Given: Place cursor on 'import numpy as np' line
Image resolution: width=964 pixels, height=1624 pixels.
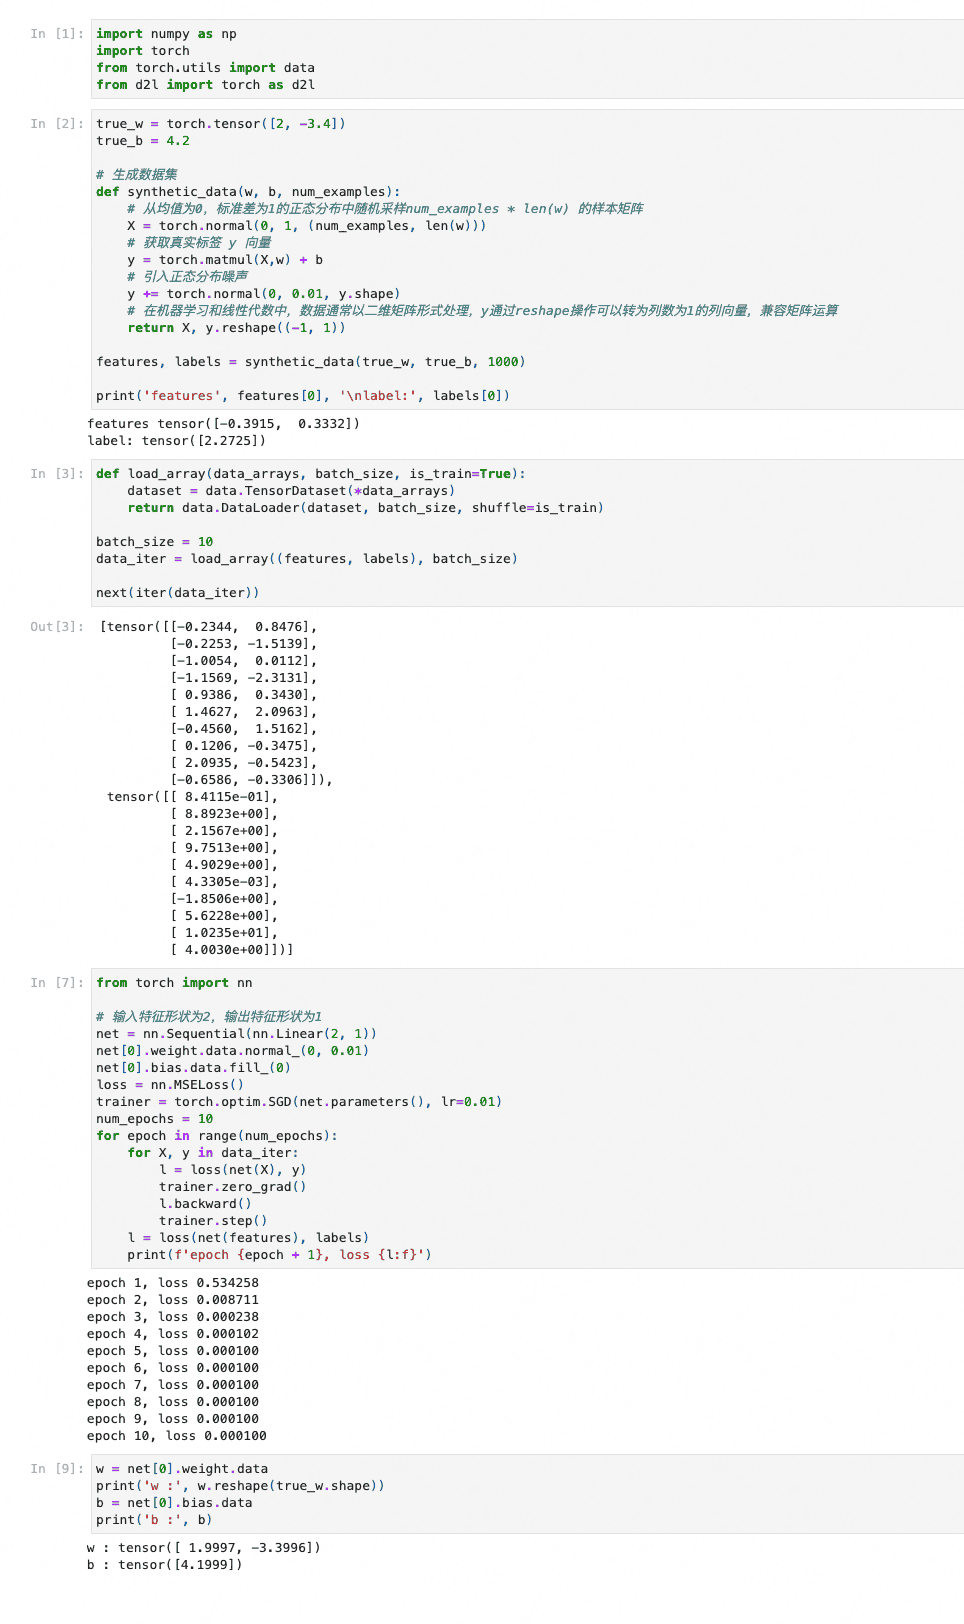Looking at the screenshot, I should pos(166,34).
